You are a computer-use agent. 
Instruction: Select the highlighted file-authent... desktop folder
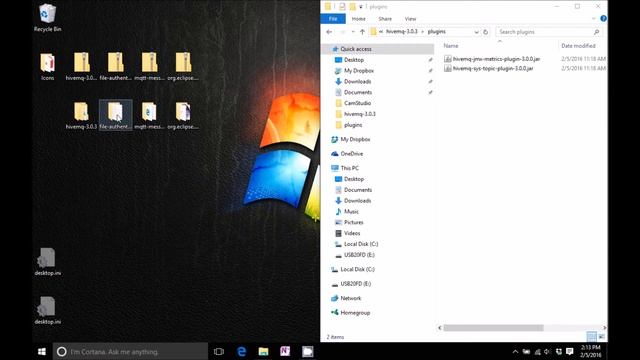coord(116,116)
